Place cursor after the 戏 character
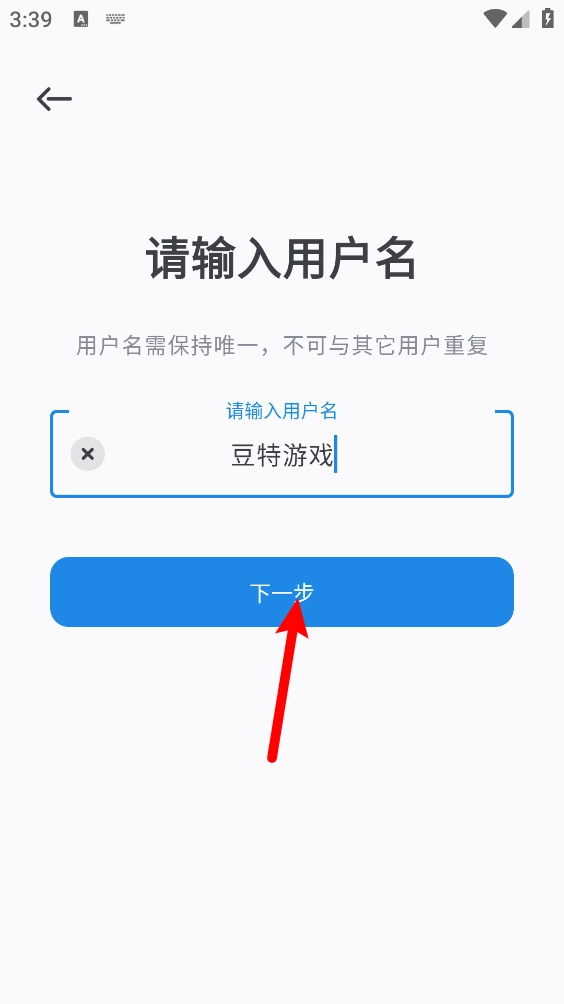564x1004 pixels. coord(335,455)
